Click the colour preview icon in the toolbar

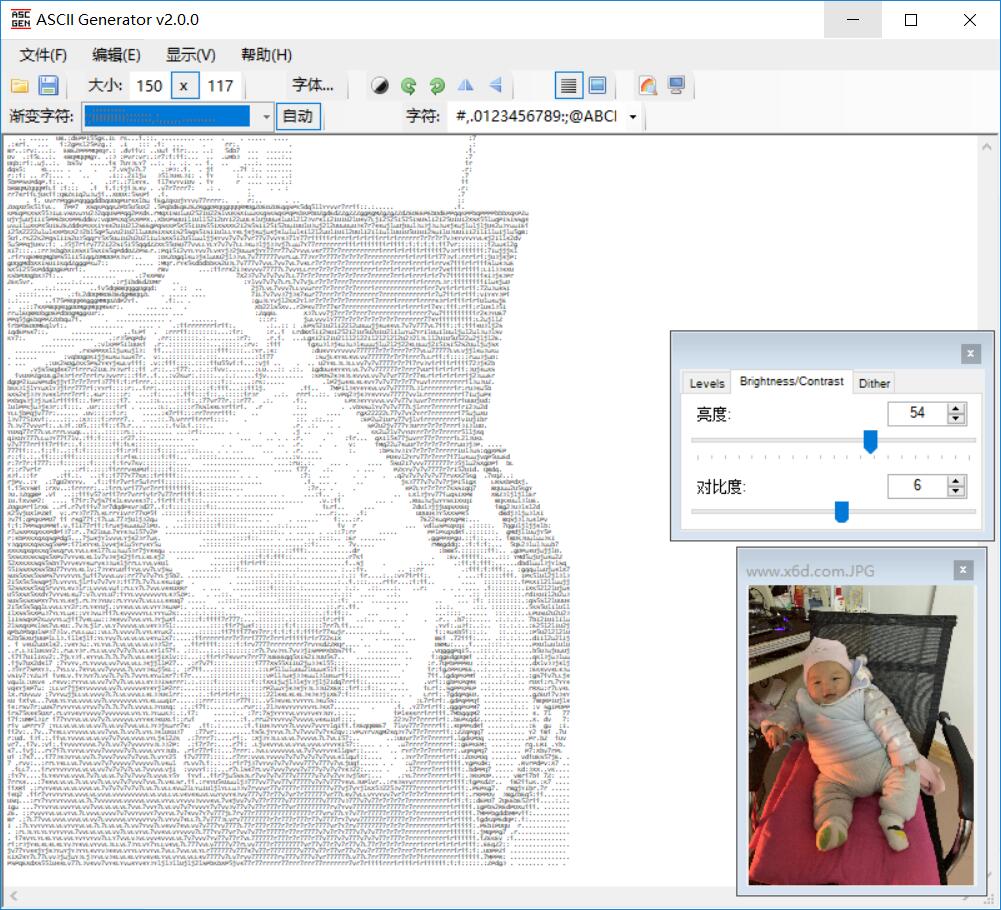coord(648,86)
